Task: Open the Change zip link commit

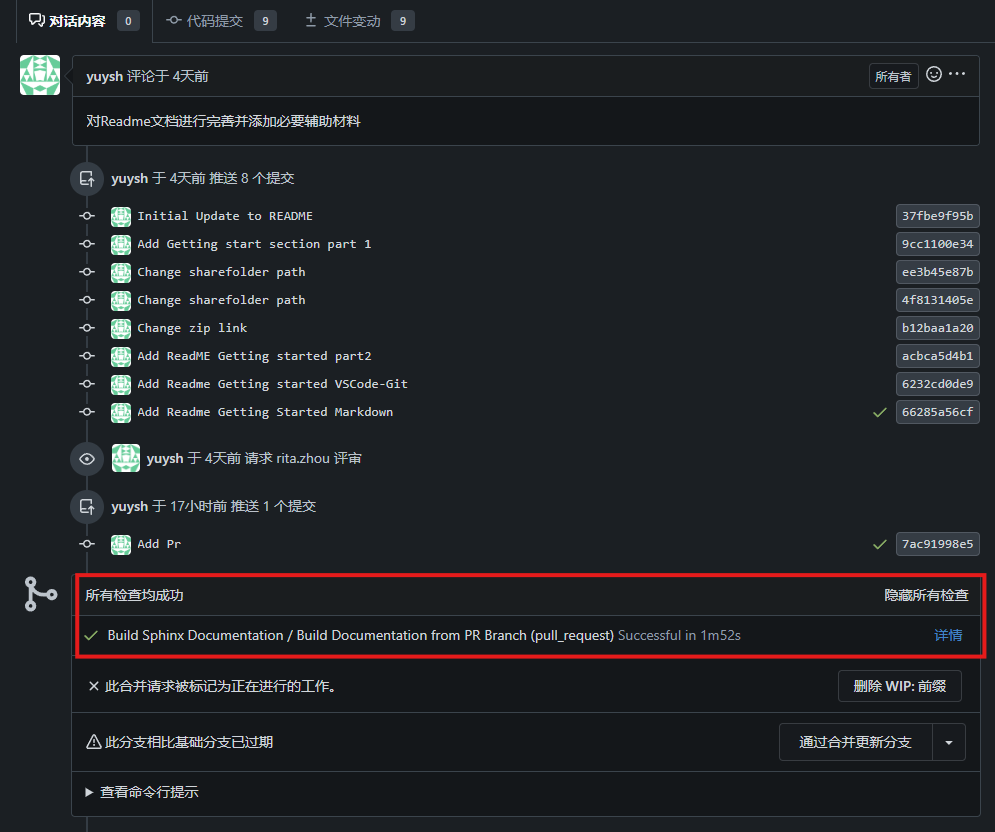Action: tap(192, 327)
